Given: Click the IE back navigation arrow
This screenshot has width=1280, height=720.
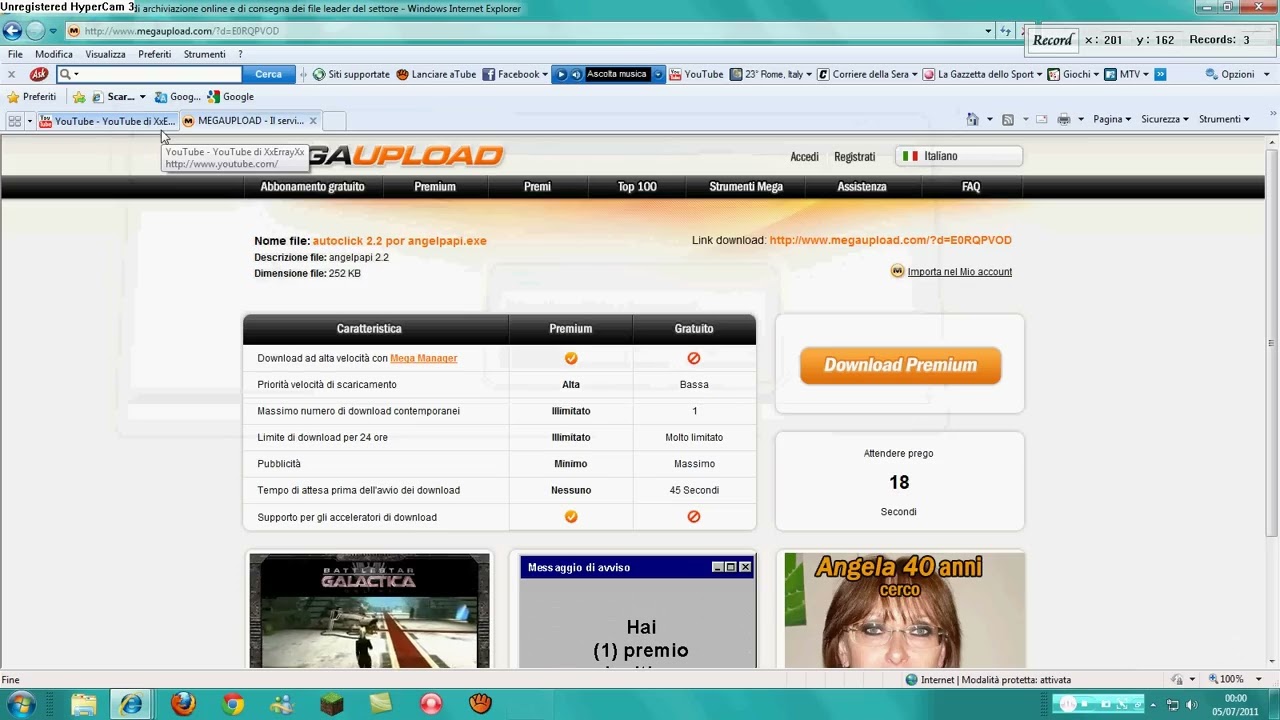Looking at the screenshot, I should (x=12, y=31).
